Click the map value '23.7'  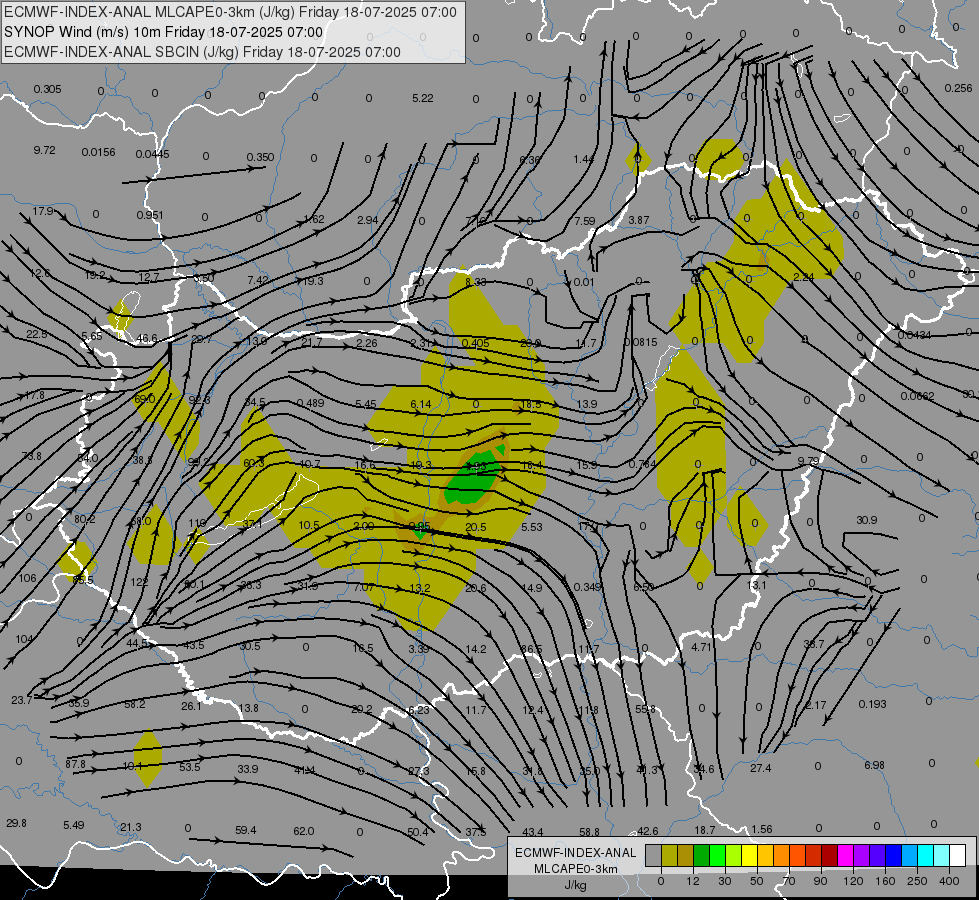pos(22,701)
